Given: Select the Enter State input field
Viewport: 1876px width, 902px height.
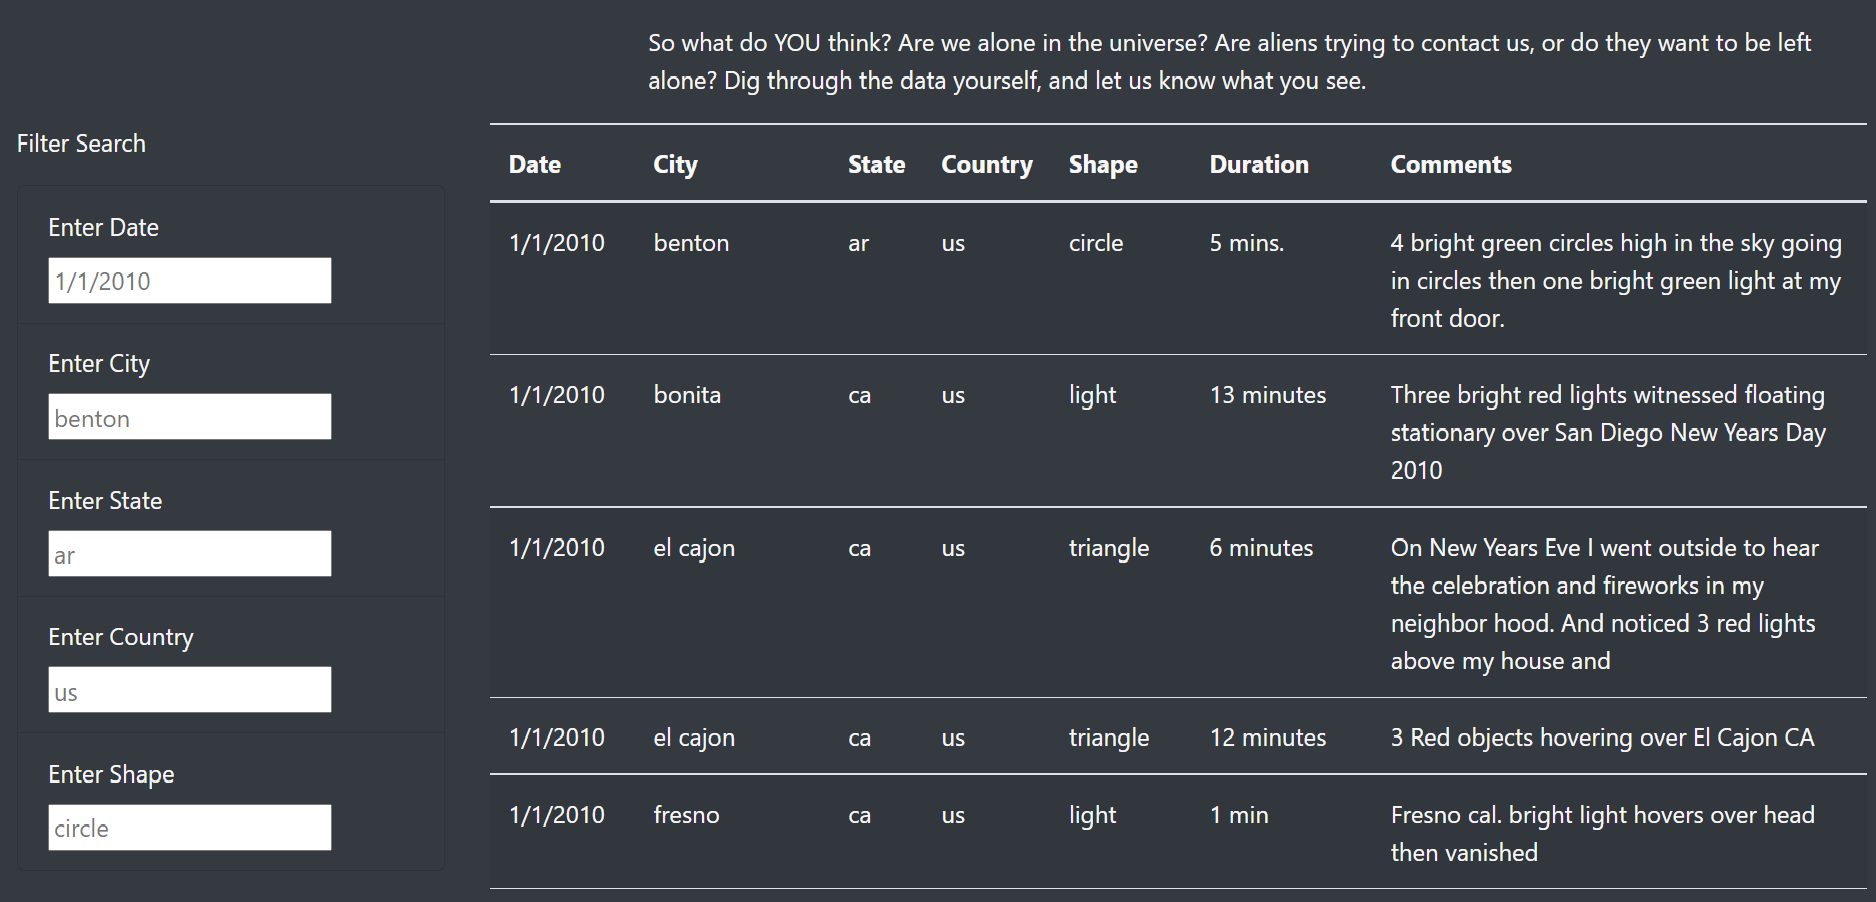Looking at the screenshot, I should [189, 554].
